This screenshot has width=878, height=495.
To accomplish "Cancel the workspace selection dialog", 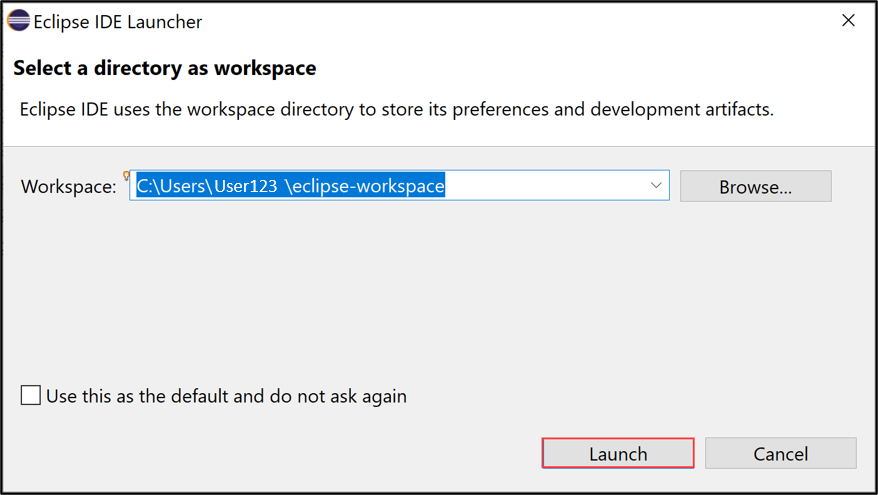I will point(781,453).
